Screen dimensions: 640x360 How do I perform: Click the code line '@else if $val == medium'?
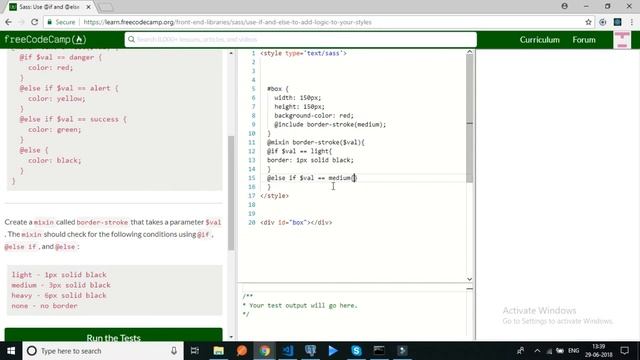(311, 178)
